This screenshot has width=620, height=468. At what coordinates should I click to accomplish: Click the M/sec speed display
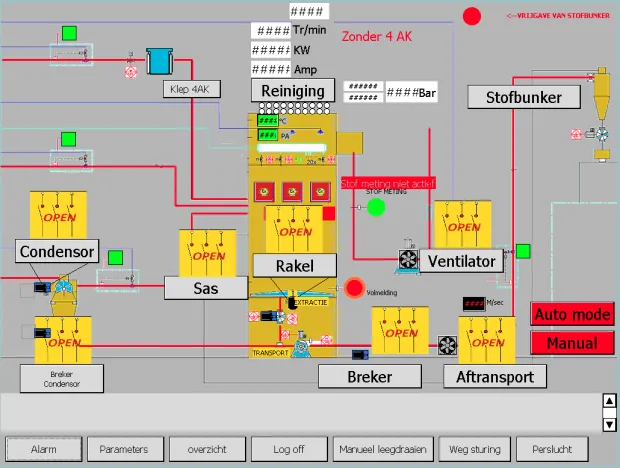(474, 304)
